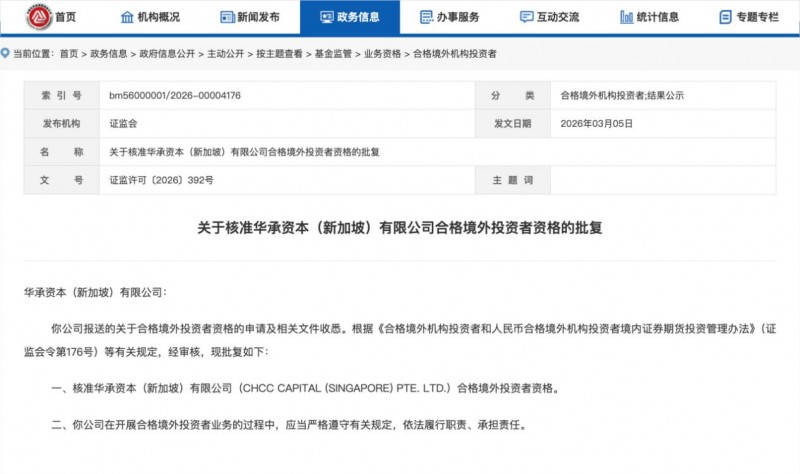Image resolution: width=800 pixels, height=474 pixels.
Task: Click the 机构概况 building icon
Action: pyautogui.click(x=127, y=17)
